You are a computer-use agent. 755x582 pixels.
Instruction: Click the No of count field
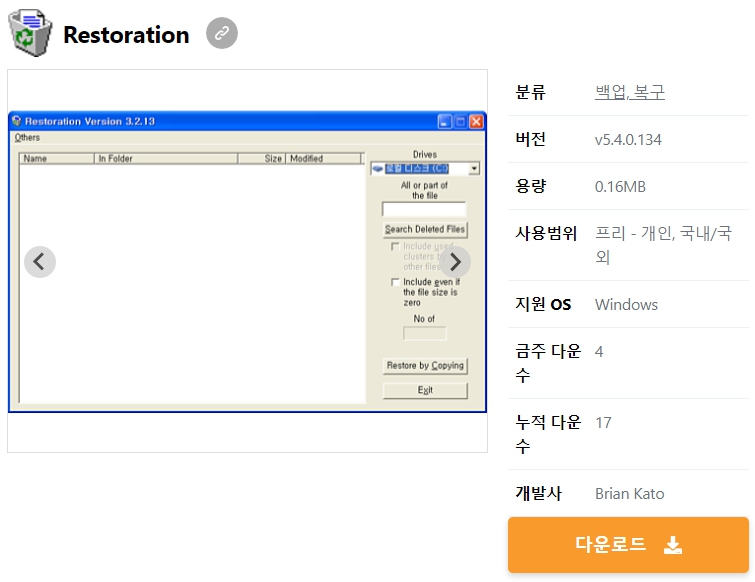[x=425, y=333]
